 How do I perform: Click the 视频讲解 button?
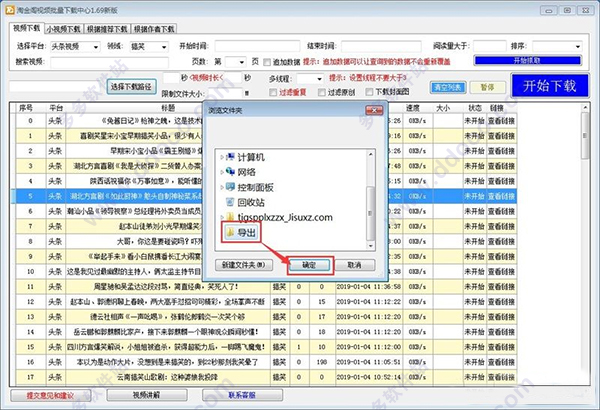tap(146, 395)
